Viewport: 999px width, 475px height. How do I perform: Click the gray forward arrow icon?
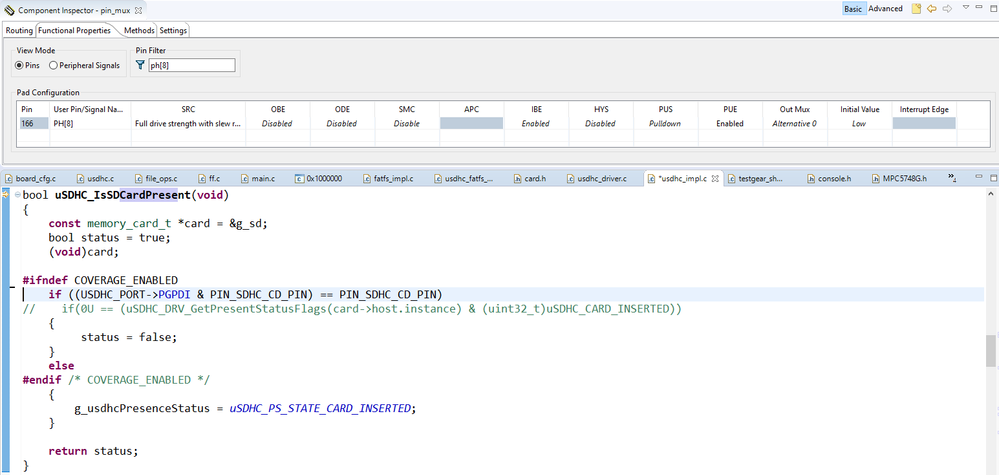point(947,9)
